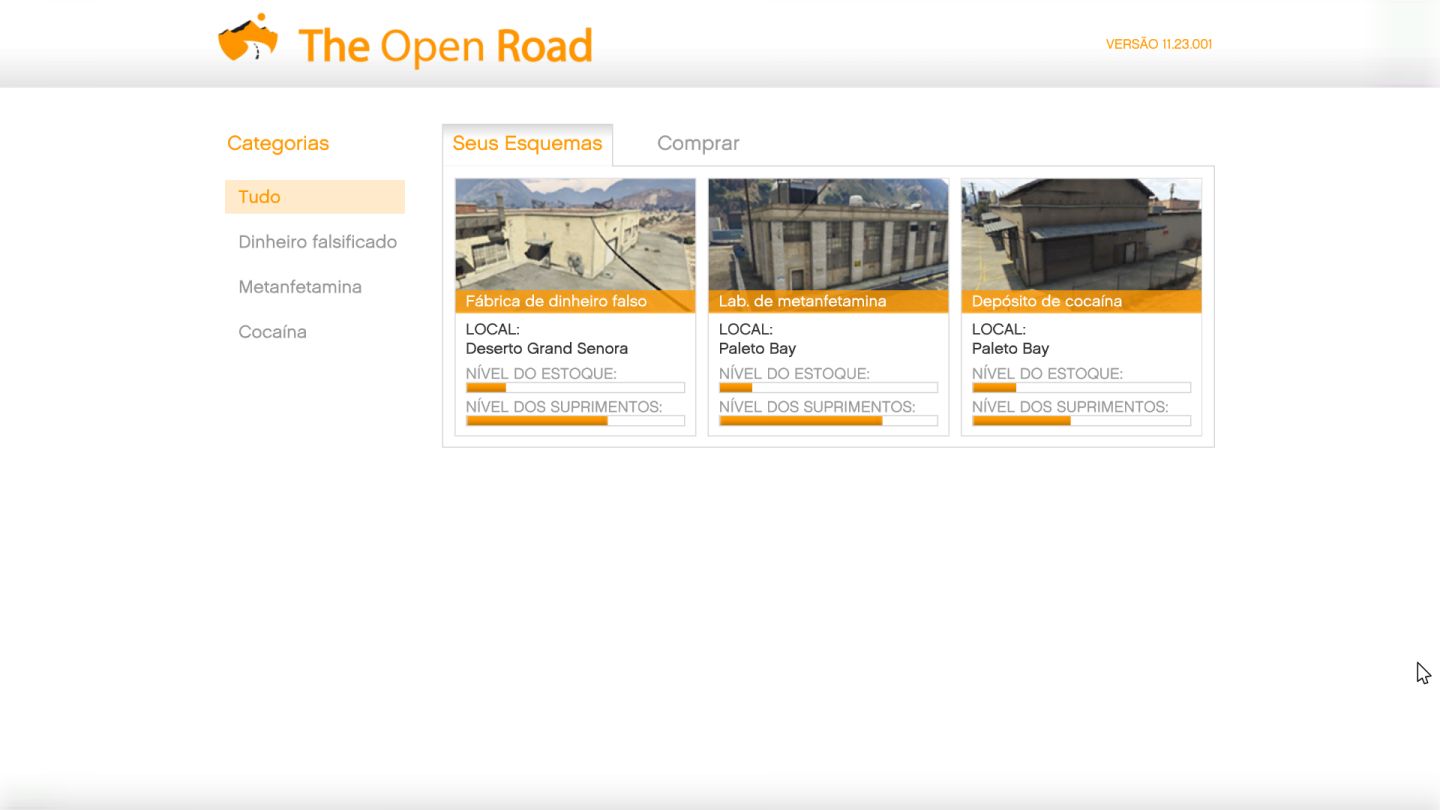Image resolution: width=1440 pixels, height=810 pixels.
Task: Click stock level bar of Fábrica de dinheiro falso
Action: click(x=575, y=388)
